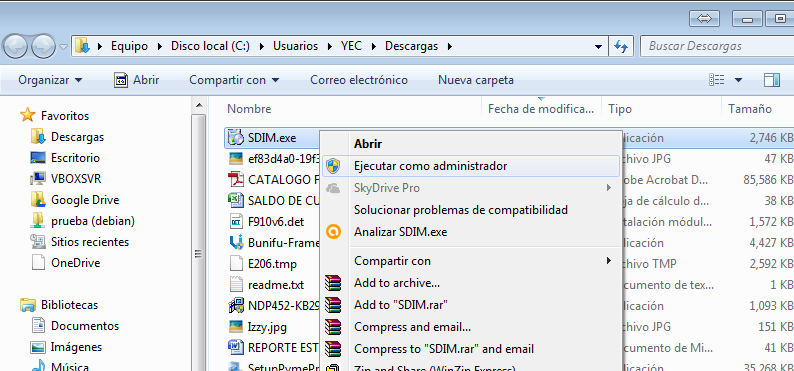This screenshot has width=794, height=371.
Task: Click the Bunifu-Frame file icon
Action: tap(236, 242)
